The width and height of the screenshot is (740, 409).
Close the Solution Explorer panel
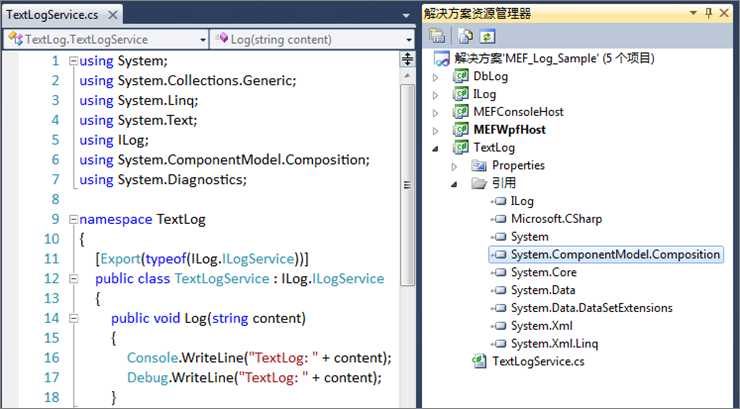pos(724,13)
